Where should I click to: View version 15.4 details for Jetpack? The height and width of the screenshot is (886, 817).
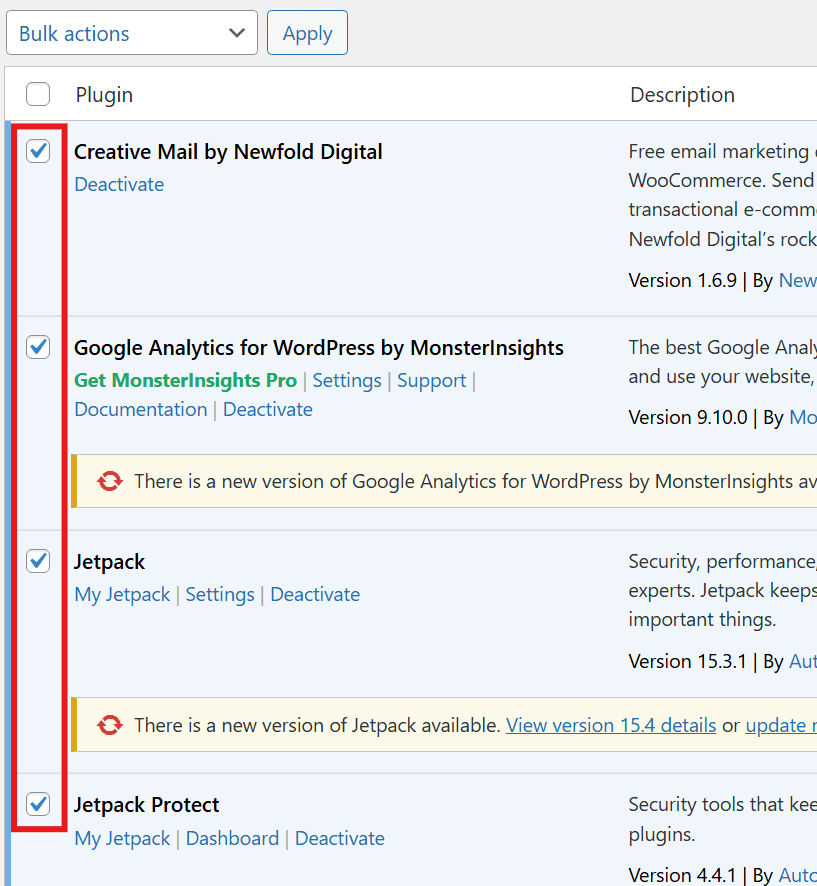(610, 725)
